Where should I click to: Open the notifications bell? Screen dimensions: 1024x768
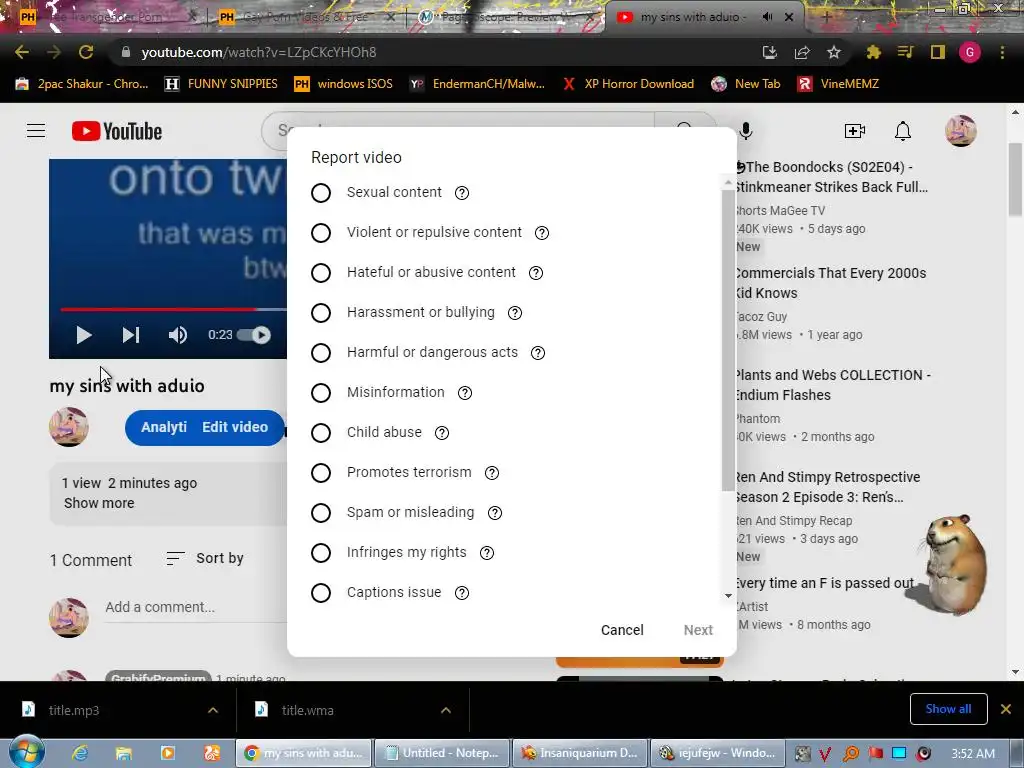point(903,131)
